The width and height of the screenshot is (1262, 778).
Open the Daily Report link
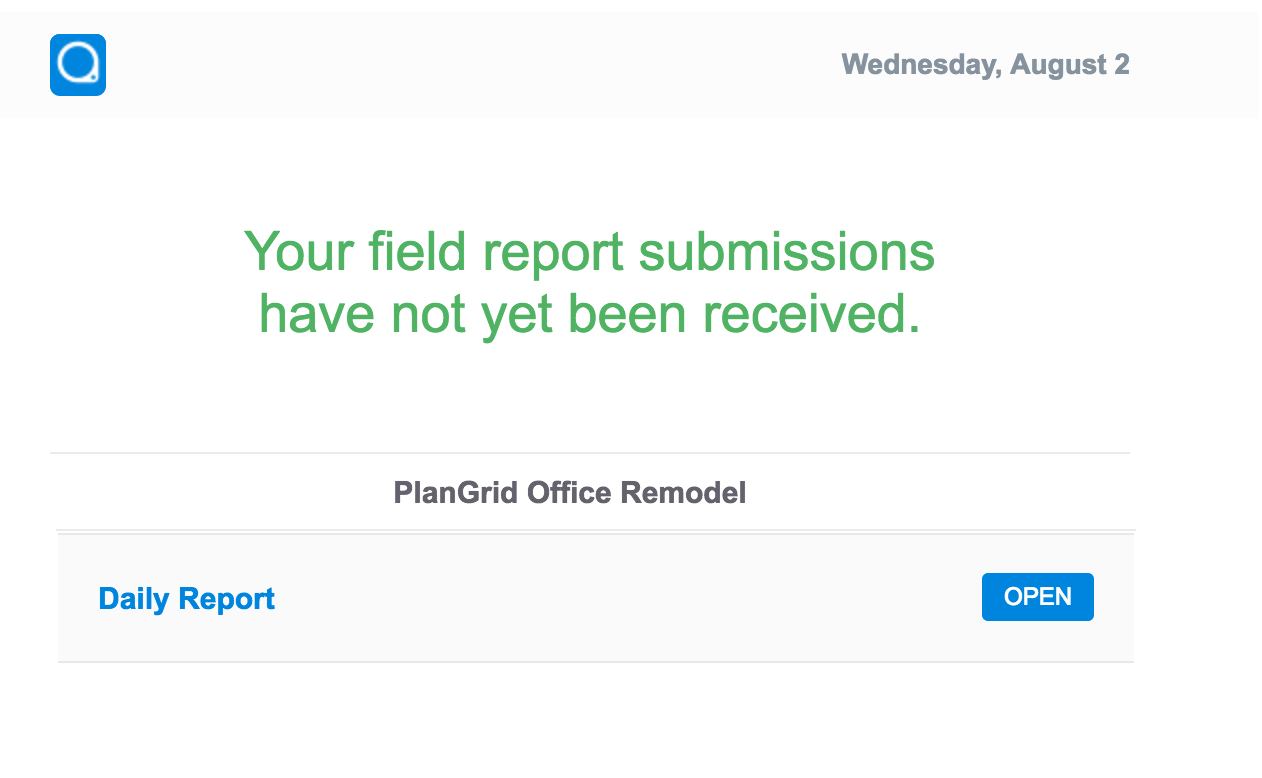[186, 599]
